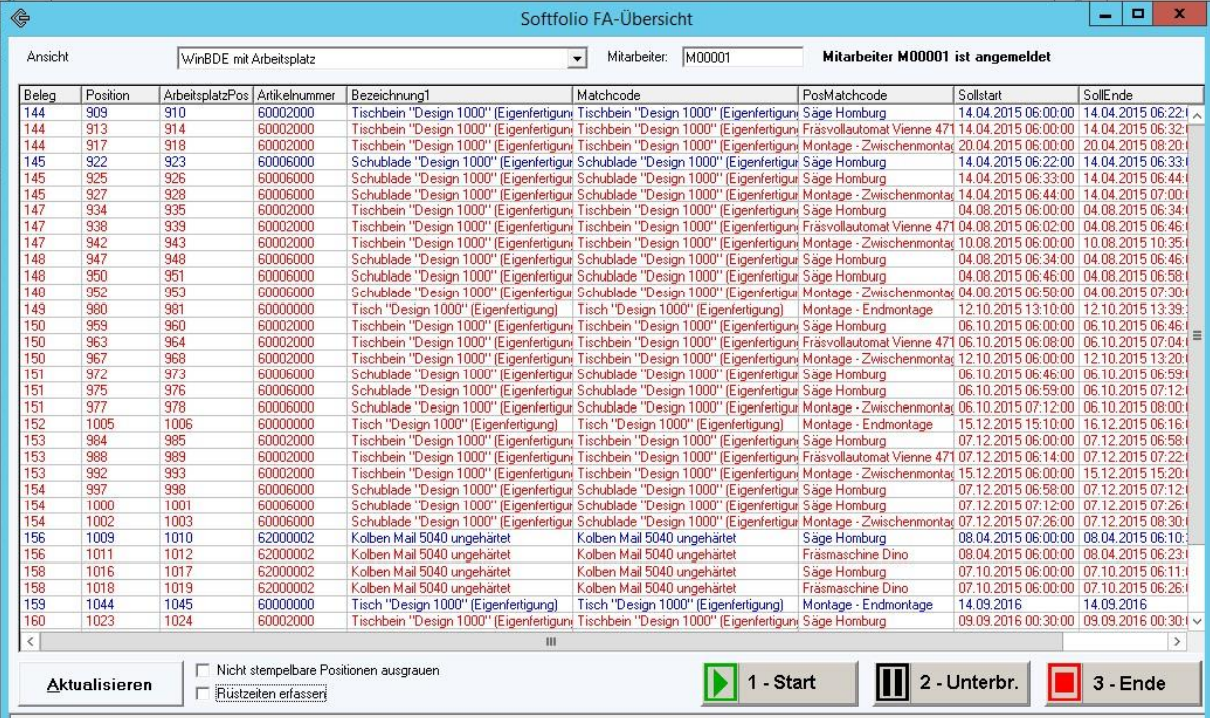Click the horizontal scrollbar left arrow
This screenshot has height=718, width=1210.
(x=30, y=641)
